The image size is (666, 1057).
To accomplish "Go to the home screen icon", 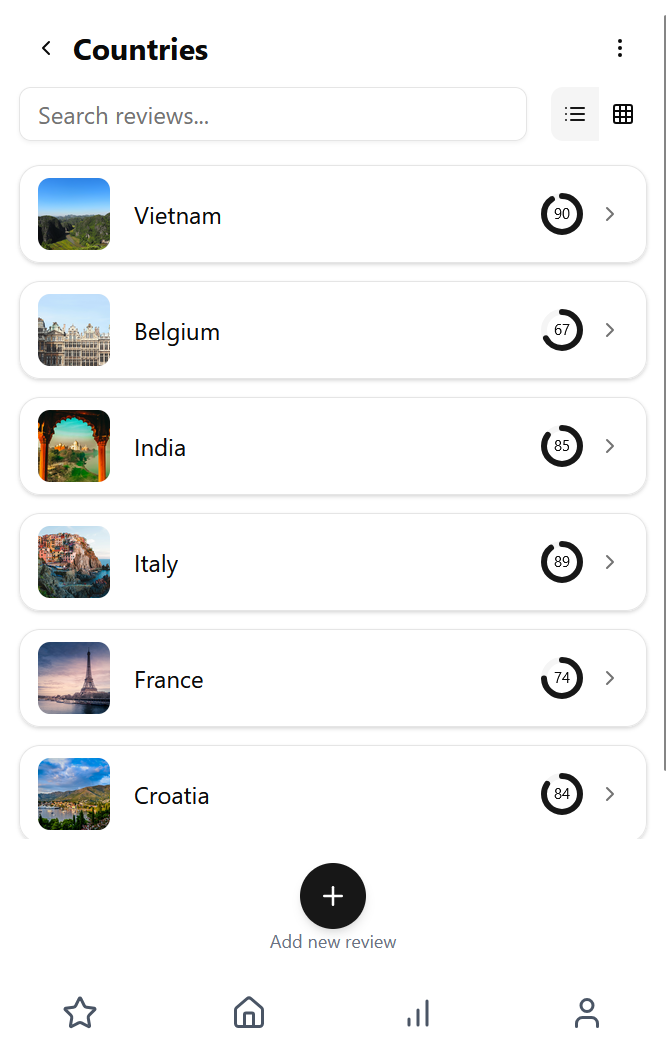I will [x=248, y=1013].
